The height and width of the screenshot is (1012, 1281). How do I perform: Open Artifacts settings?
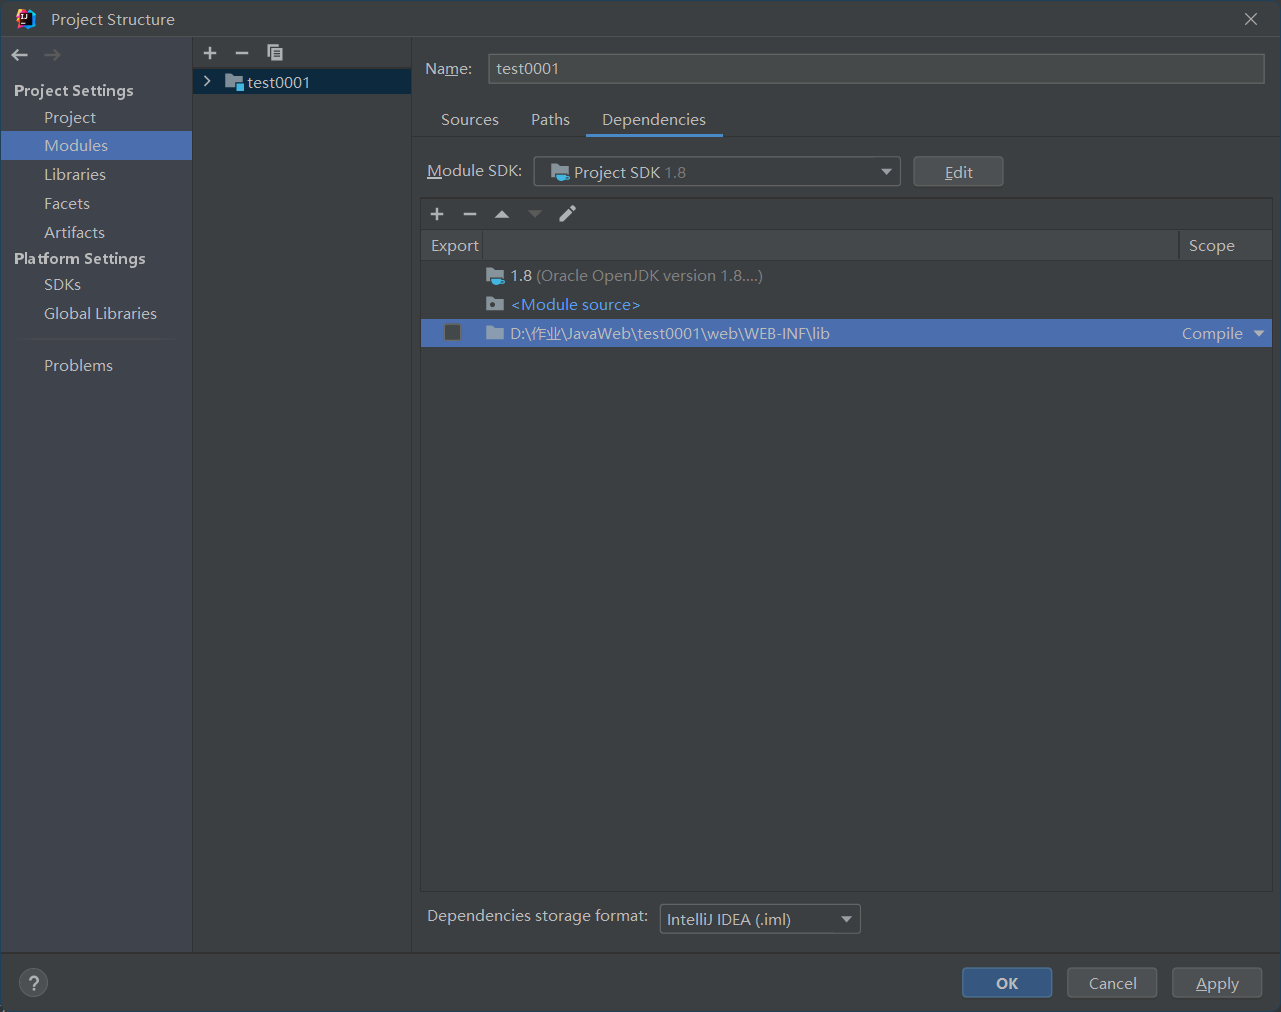coord(74,233)
